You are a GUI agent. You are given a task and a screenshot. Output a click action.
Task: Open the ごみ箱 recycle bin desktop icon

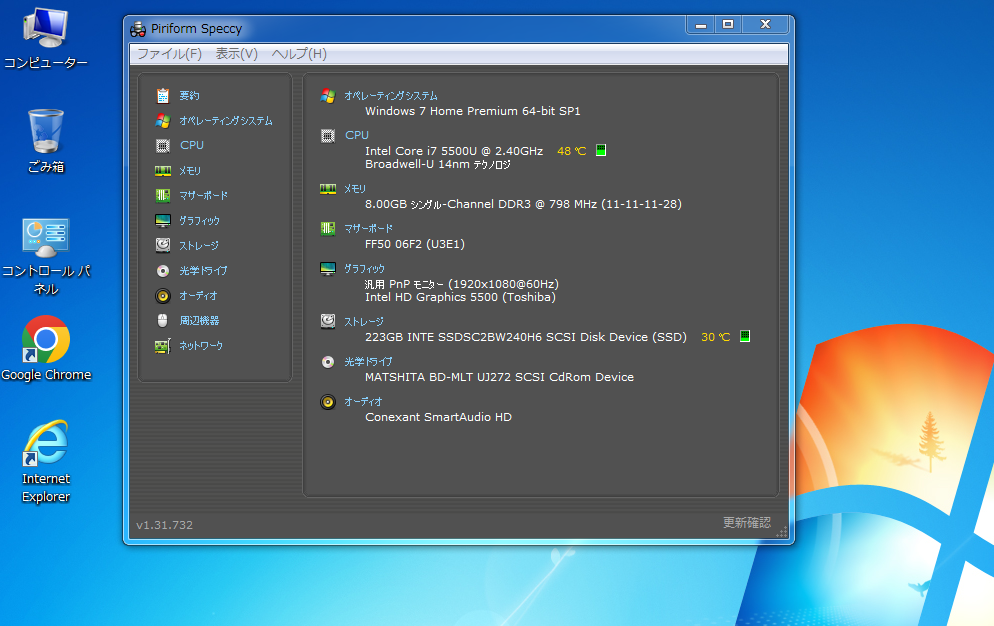(46, 141)
